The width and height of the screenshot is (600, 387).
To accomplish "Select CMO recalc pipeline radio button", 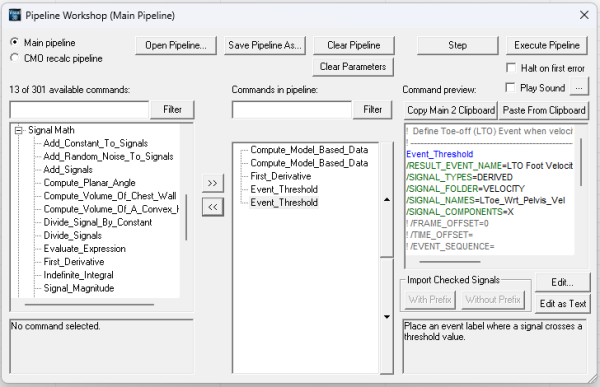I will [15, 58].
